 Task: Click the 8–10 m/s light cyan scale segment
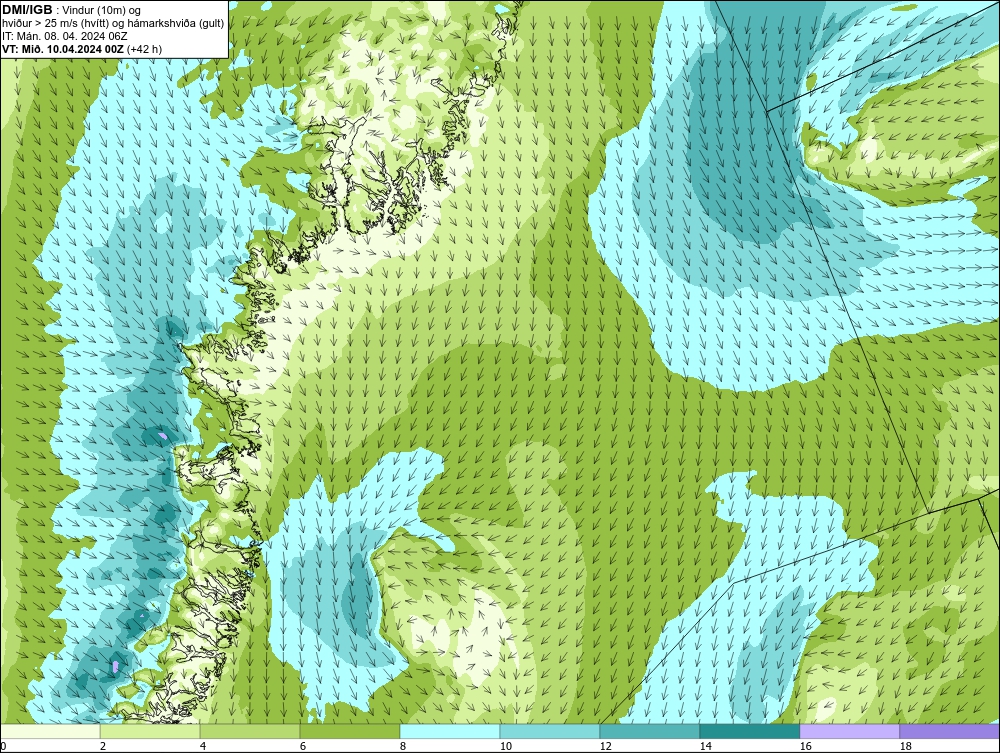pos(450,731)
